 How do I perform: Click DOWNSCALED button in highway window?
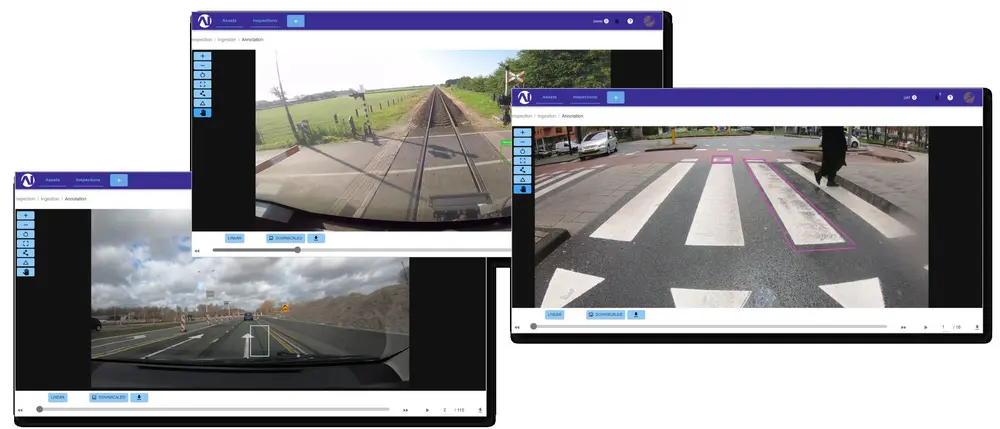coord(108,398)
